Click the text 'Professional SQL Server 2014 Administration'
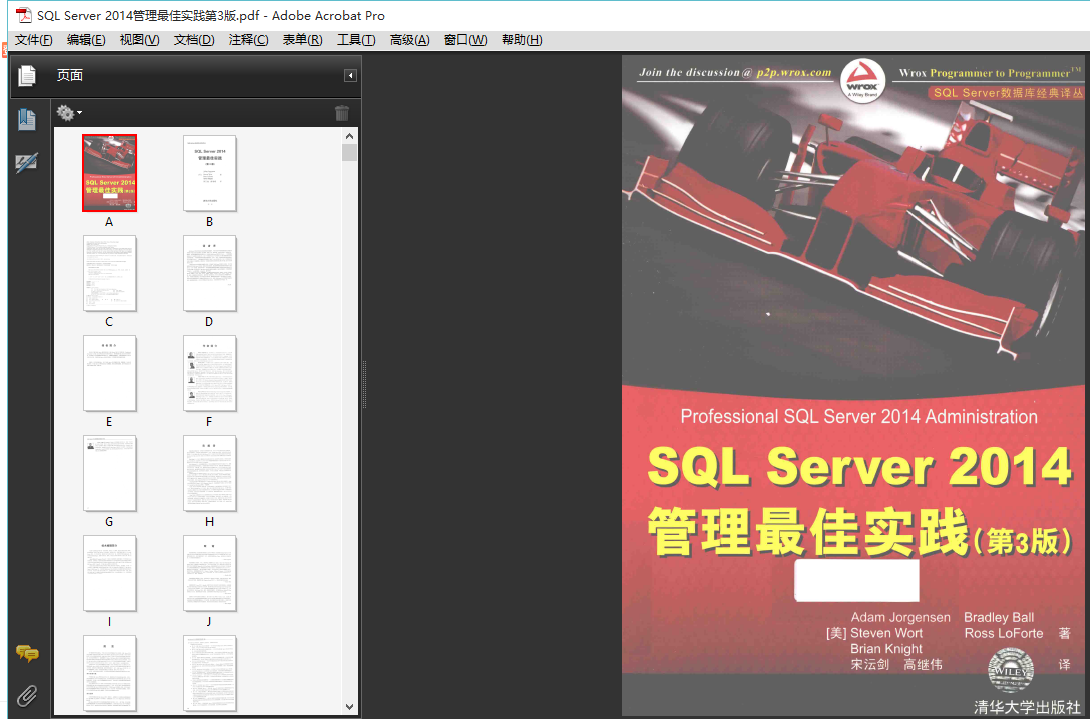Screen dimensions: 1090x719 click(859, 417)
